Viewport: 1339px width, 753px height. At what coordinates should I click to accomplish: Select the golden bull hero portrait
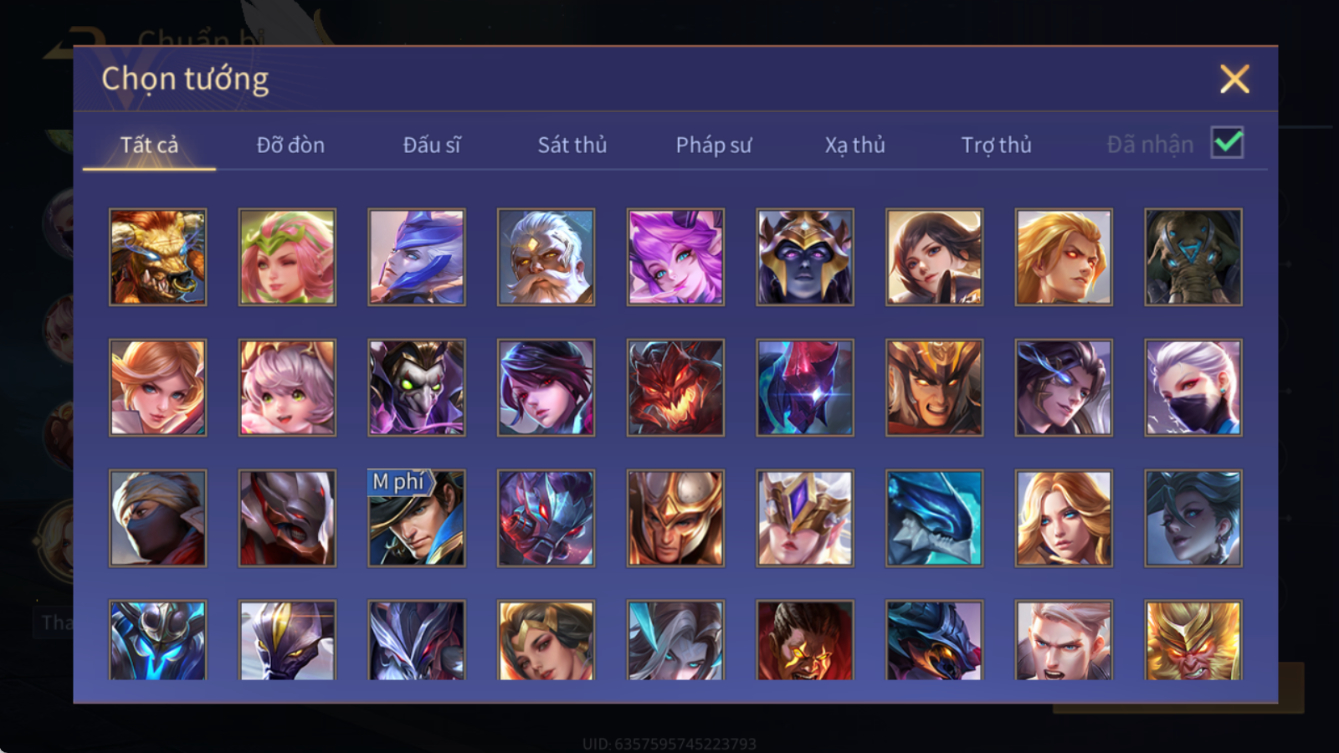(158, 257)
